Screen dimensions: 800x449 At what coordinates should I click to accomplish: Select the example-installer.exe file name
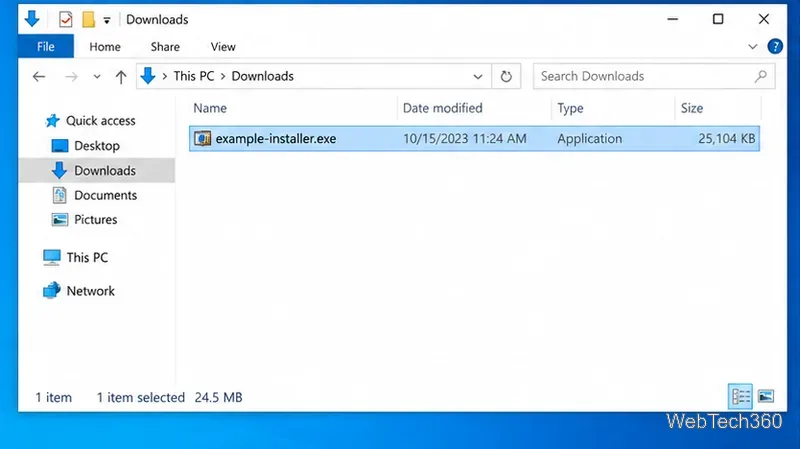[276, 139]
